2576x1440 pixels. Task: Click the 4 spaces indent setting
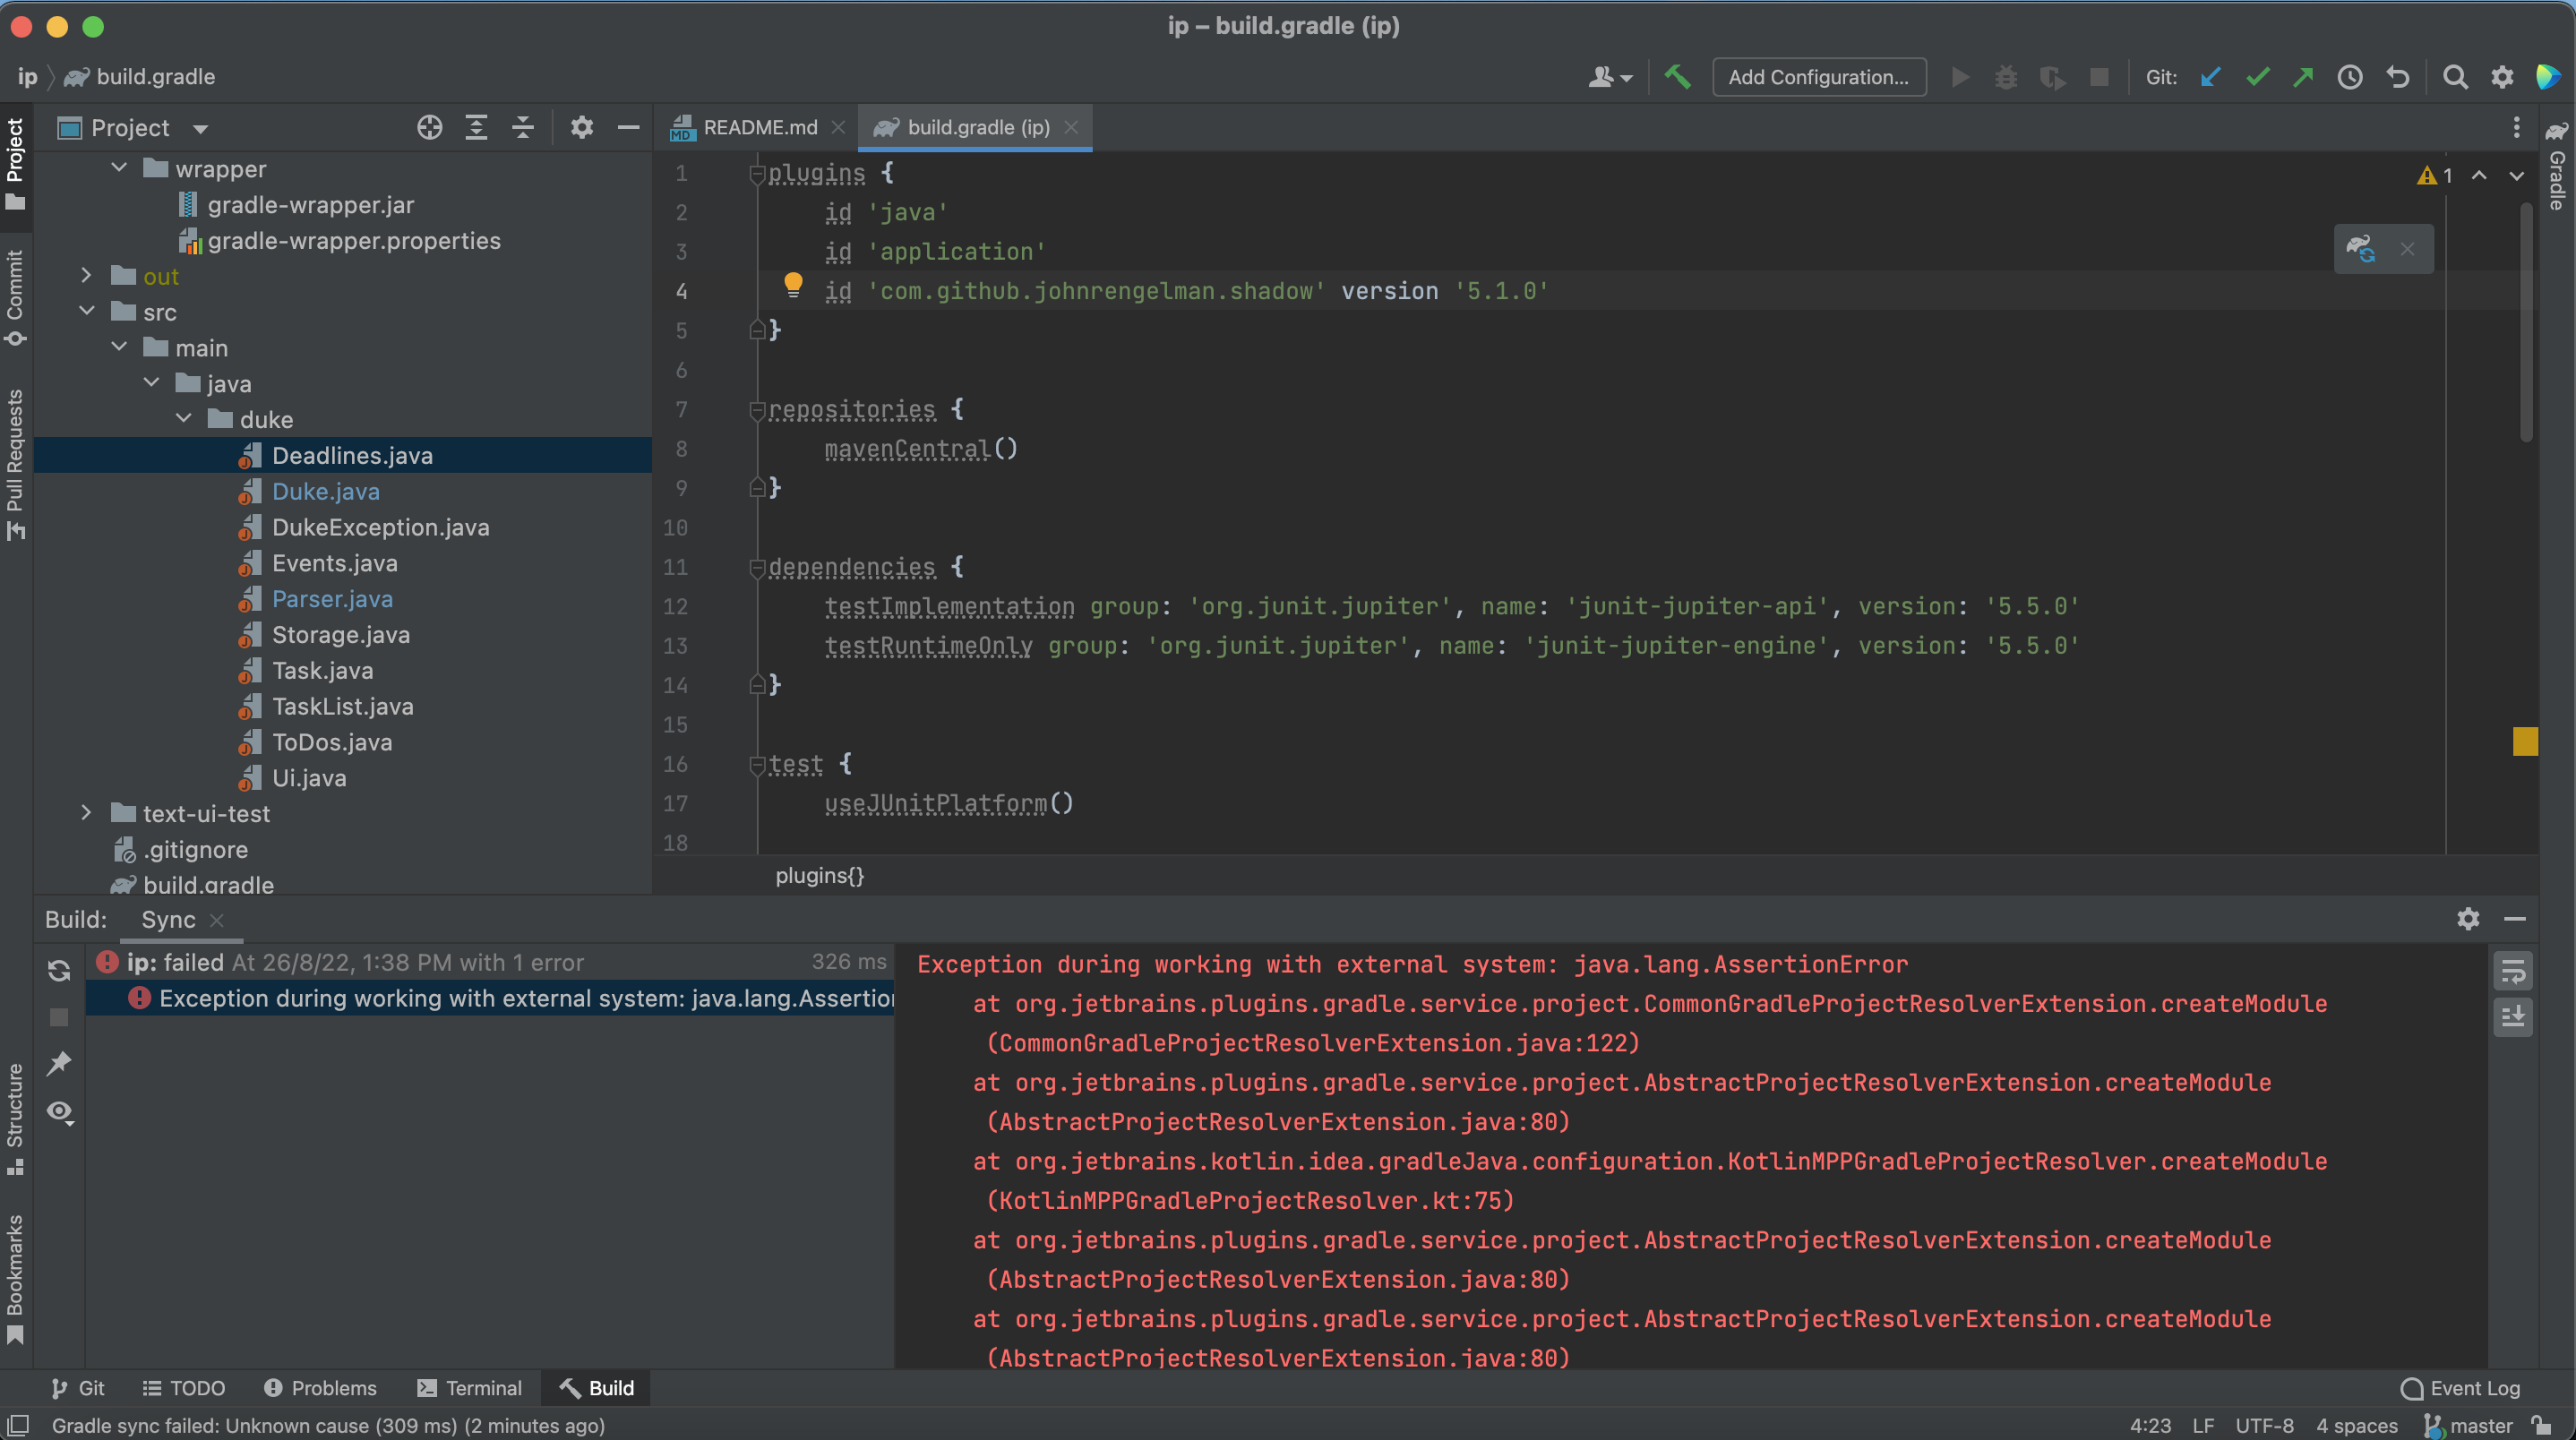click(2356, 1425)
